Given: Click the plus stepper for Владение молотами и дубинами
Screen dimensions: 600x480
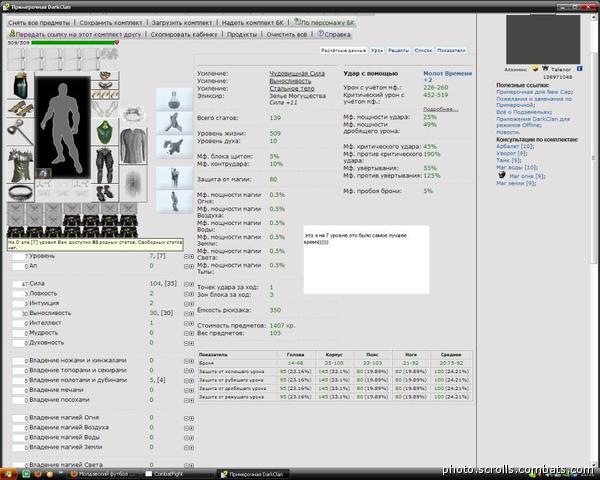Looking at the screenshot, I should tap(191, 381).
